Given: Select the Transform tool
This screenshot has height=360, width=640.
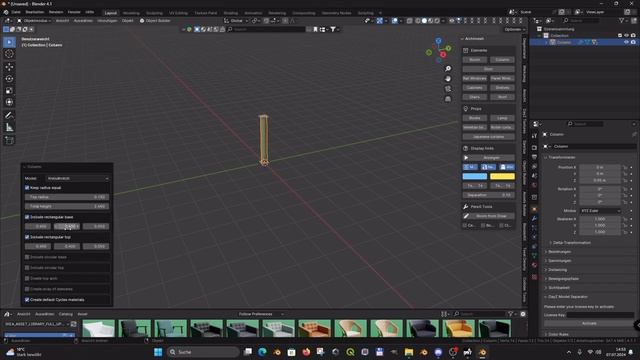Looking at the screenshot, I should (x=9, y=102).
